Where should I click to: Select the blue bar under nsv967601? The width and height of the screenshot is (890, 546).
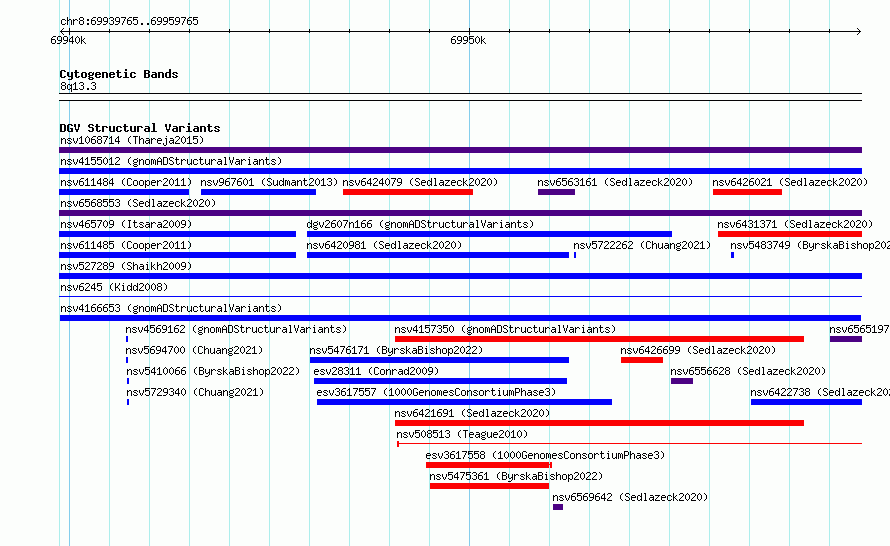coord(258,192)
